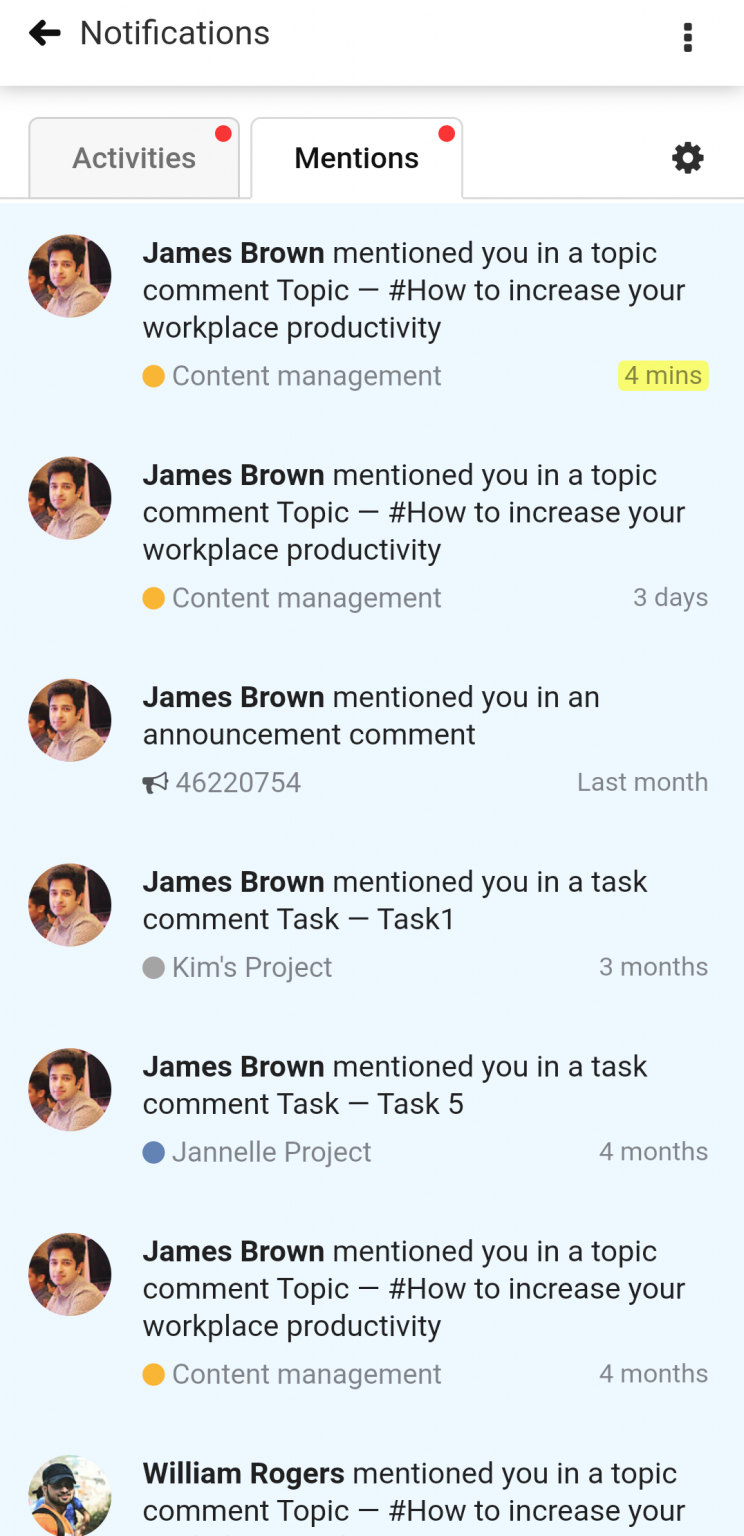Open announcement 46220754
This screenshot has height=1536, width=744.
(238, 782)
